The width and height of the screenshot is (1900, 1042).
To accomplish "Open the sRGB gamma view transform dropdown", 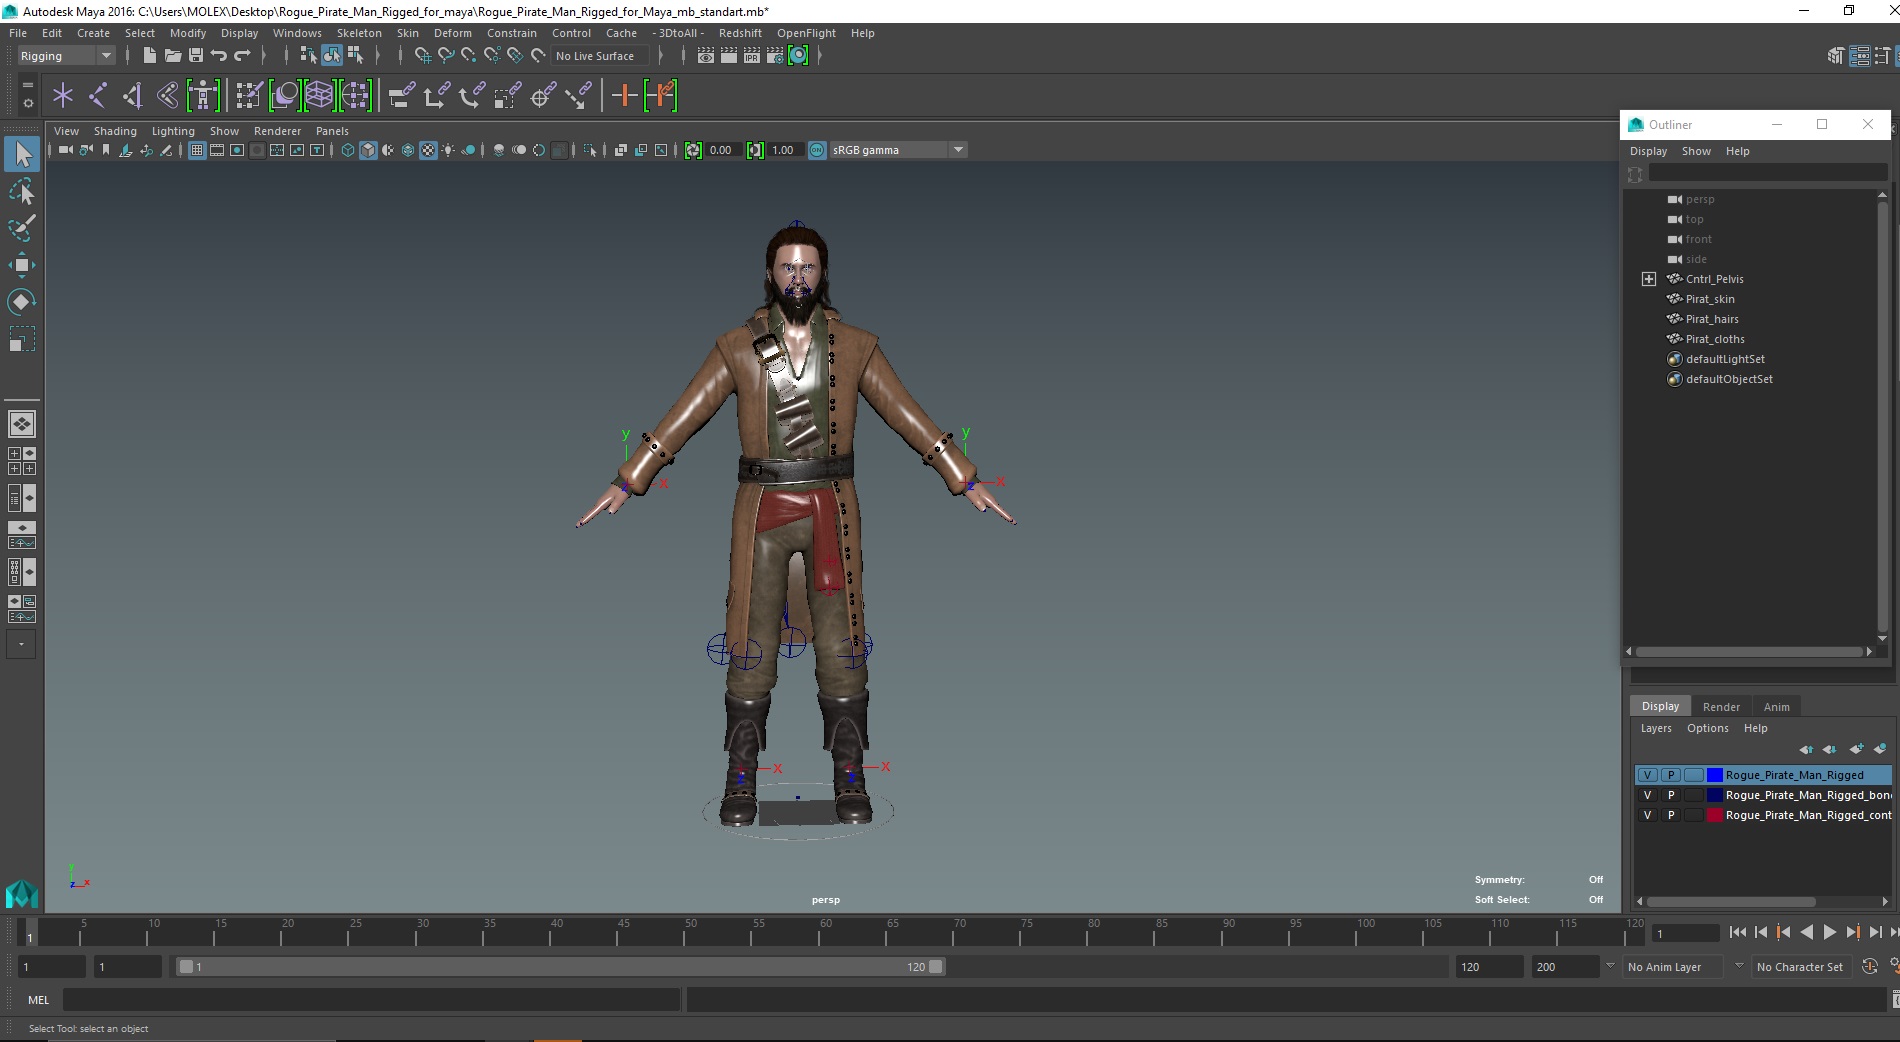I will 898,150.
